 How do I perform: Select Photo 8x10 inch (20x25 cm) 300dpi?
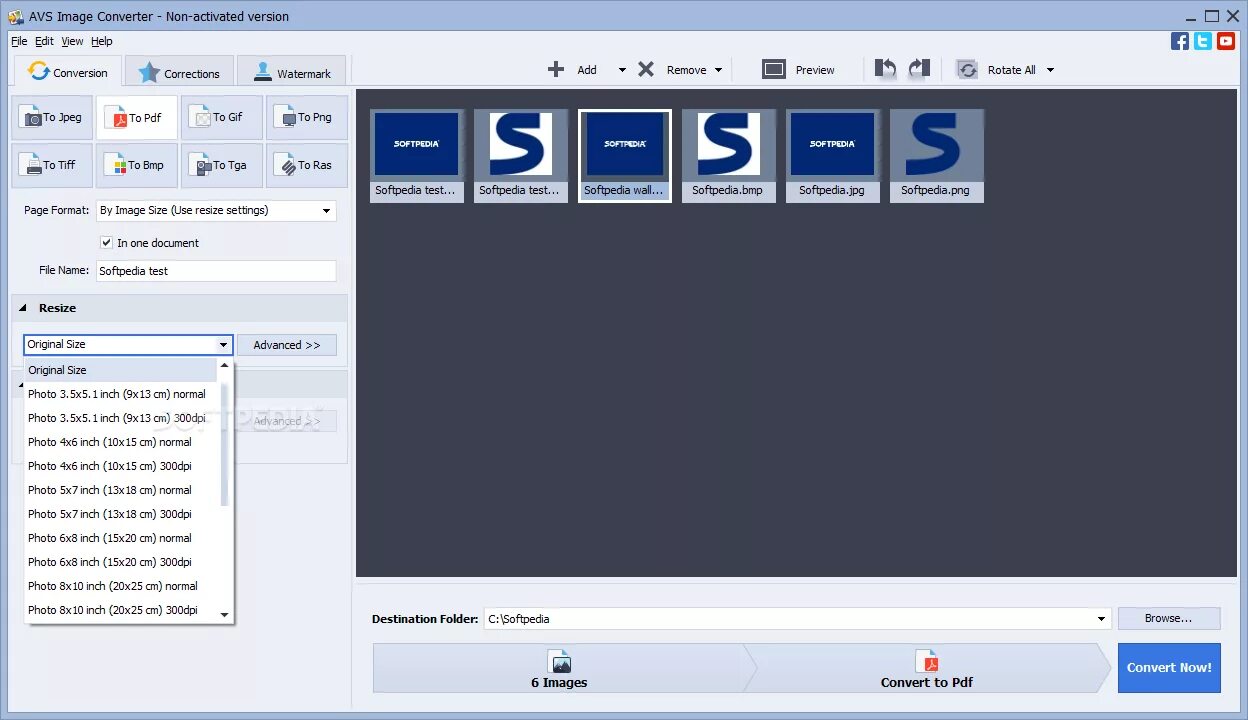pyautogui.click(x=121, y=610)
